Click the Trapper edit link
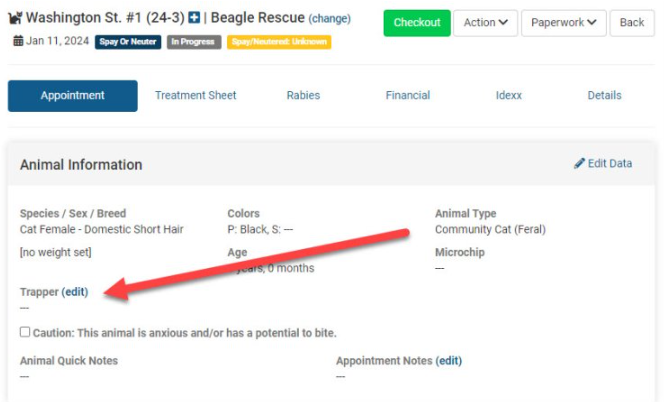 pyautogui.click(x=75, y=292)
